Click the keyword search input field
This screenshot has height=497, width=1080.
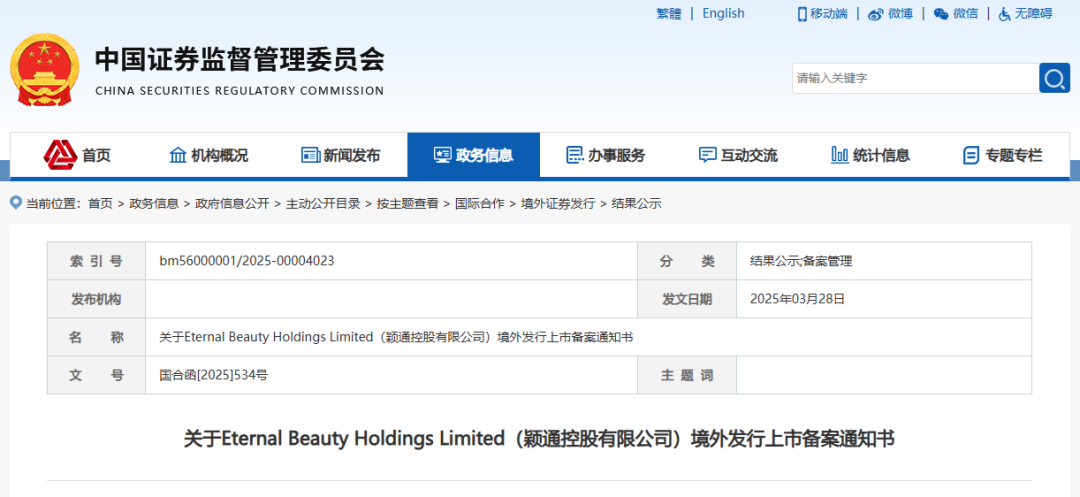point(914,78)
